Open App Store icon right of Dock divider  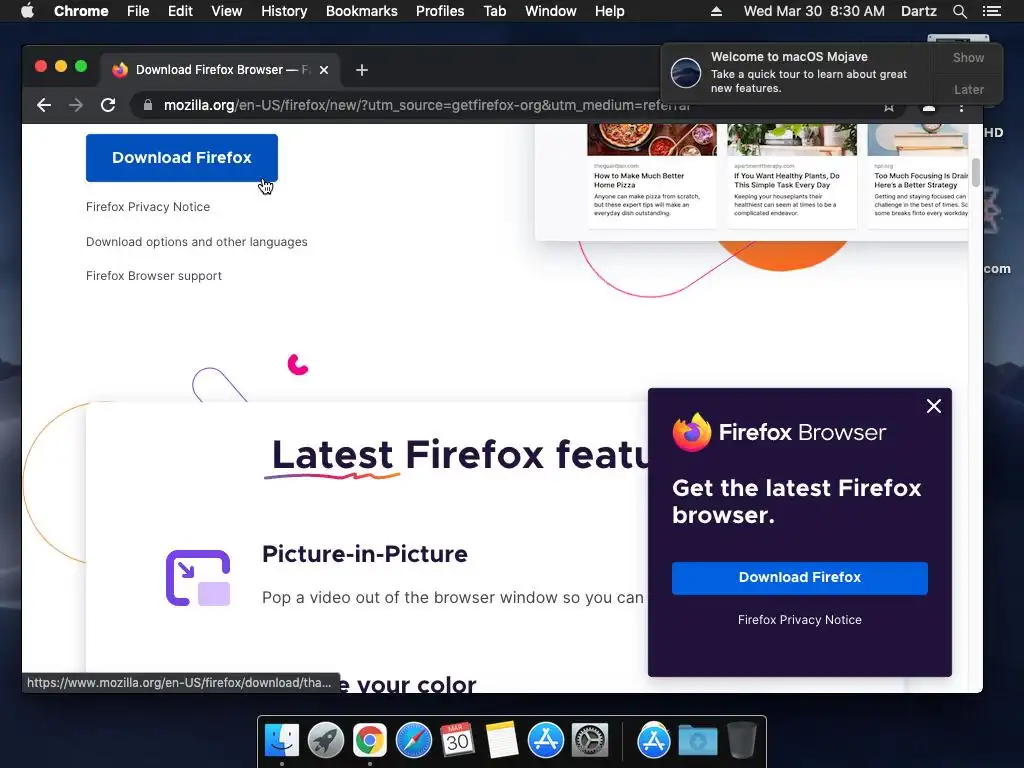click(x=654, y=741)
